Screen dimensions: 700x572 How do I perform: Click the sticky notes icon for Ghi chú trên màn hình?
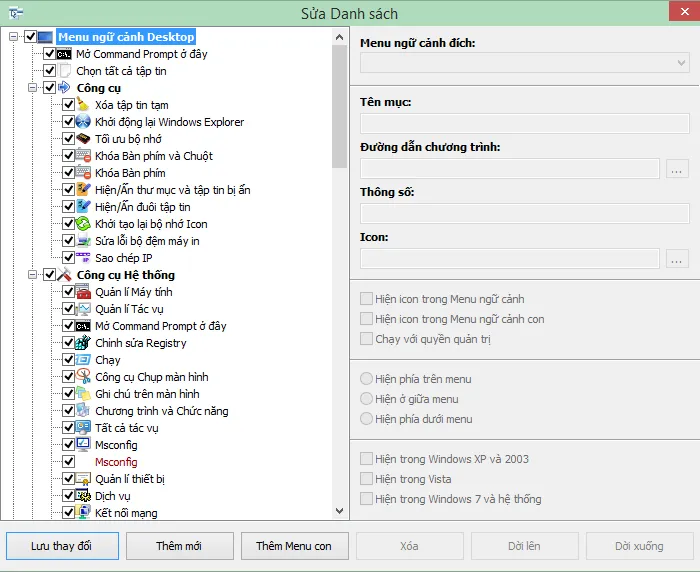click(83, 393)
